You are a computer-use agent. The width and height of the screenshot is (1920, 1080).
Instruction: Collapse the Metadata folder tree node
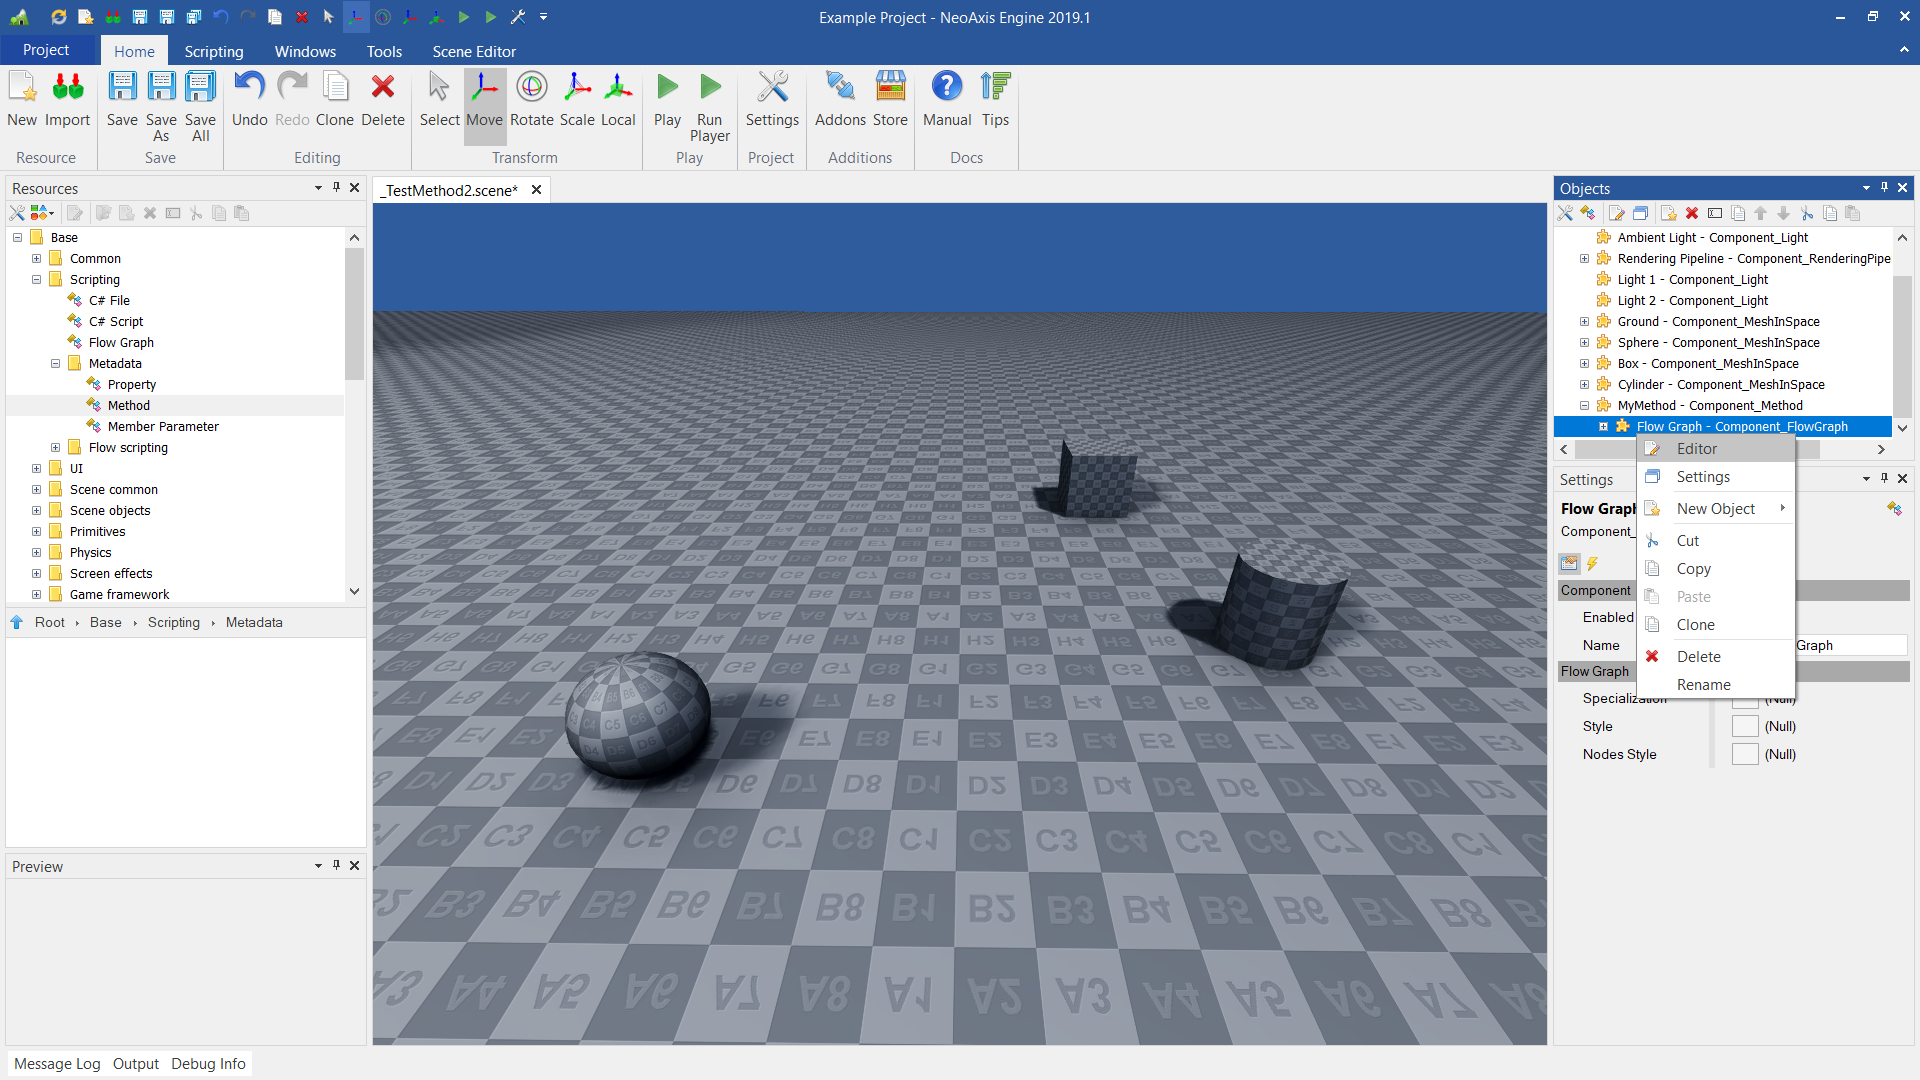pos(56,364)
